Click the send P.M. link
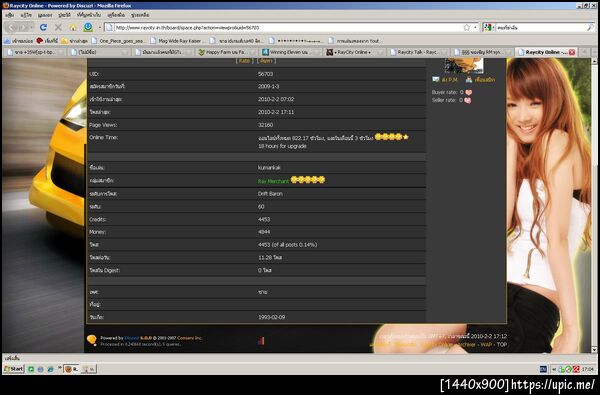Viewport: 600px width, 395px height. [450, 80]
